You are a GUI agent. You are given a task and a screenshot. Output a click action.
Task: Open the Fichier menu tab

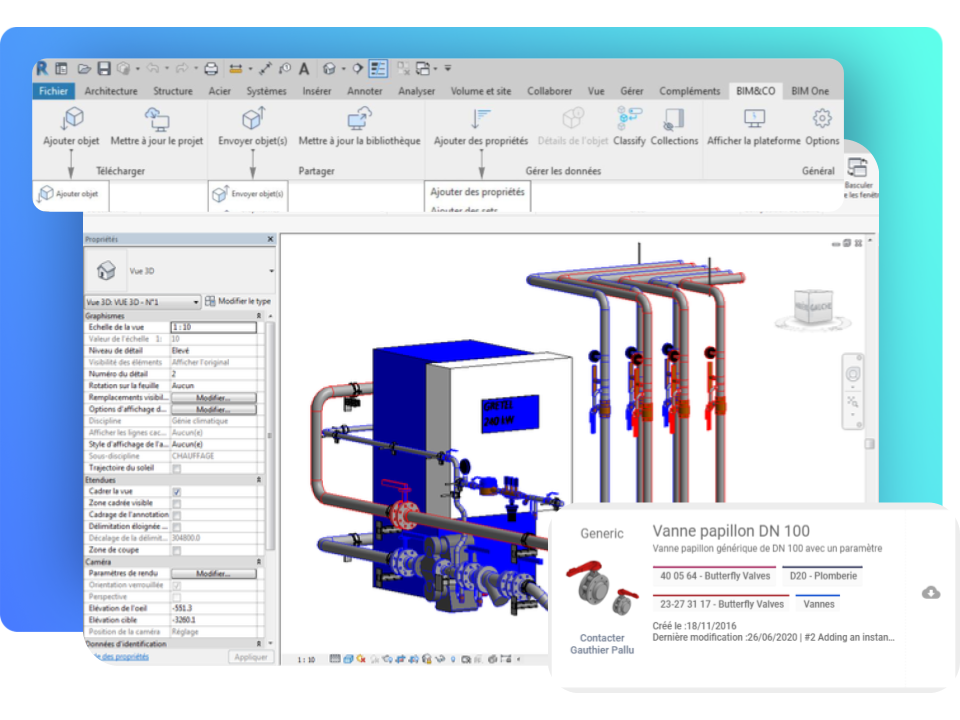[53, 91]
